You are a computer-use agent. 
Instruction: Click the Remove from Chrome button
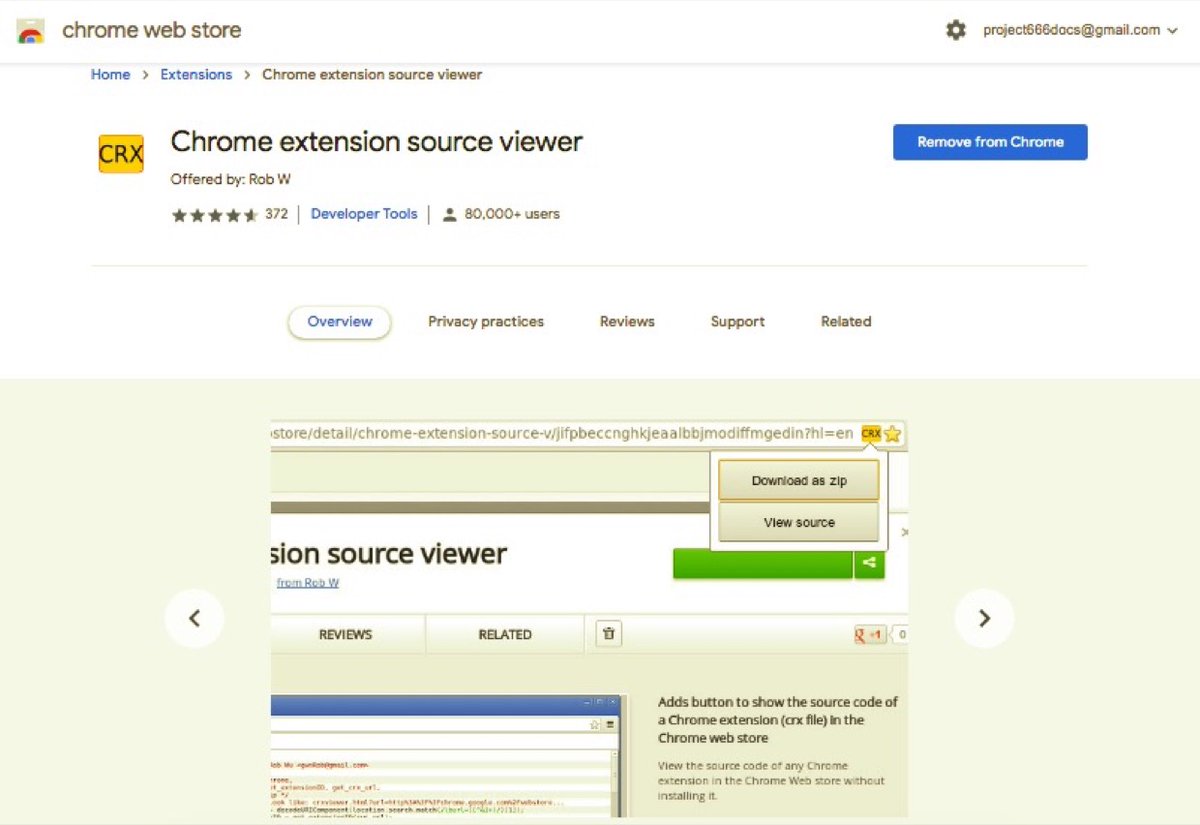[990, 142]
